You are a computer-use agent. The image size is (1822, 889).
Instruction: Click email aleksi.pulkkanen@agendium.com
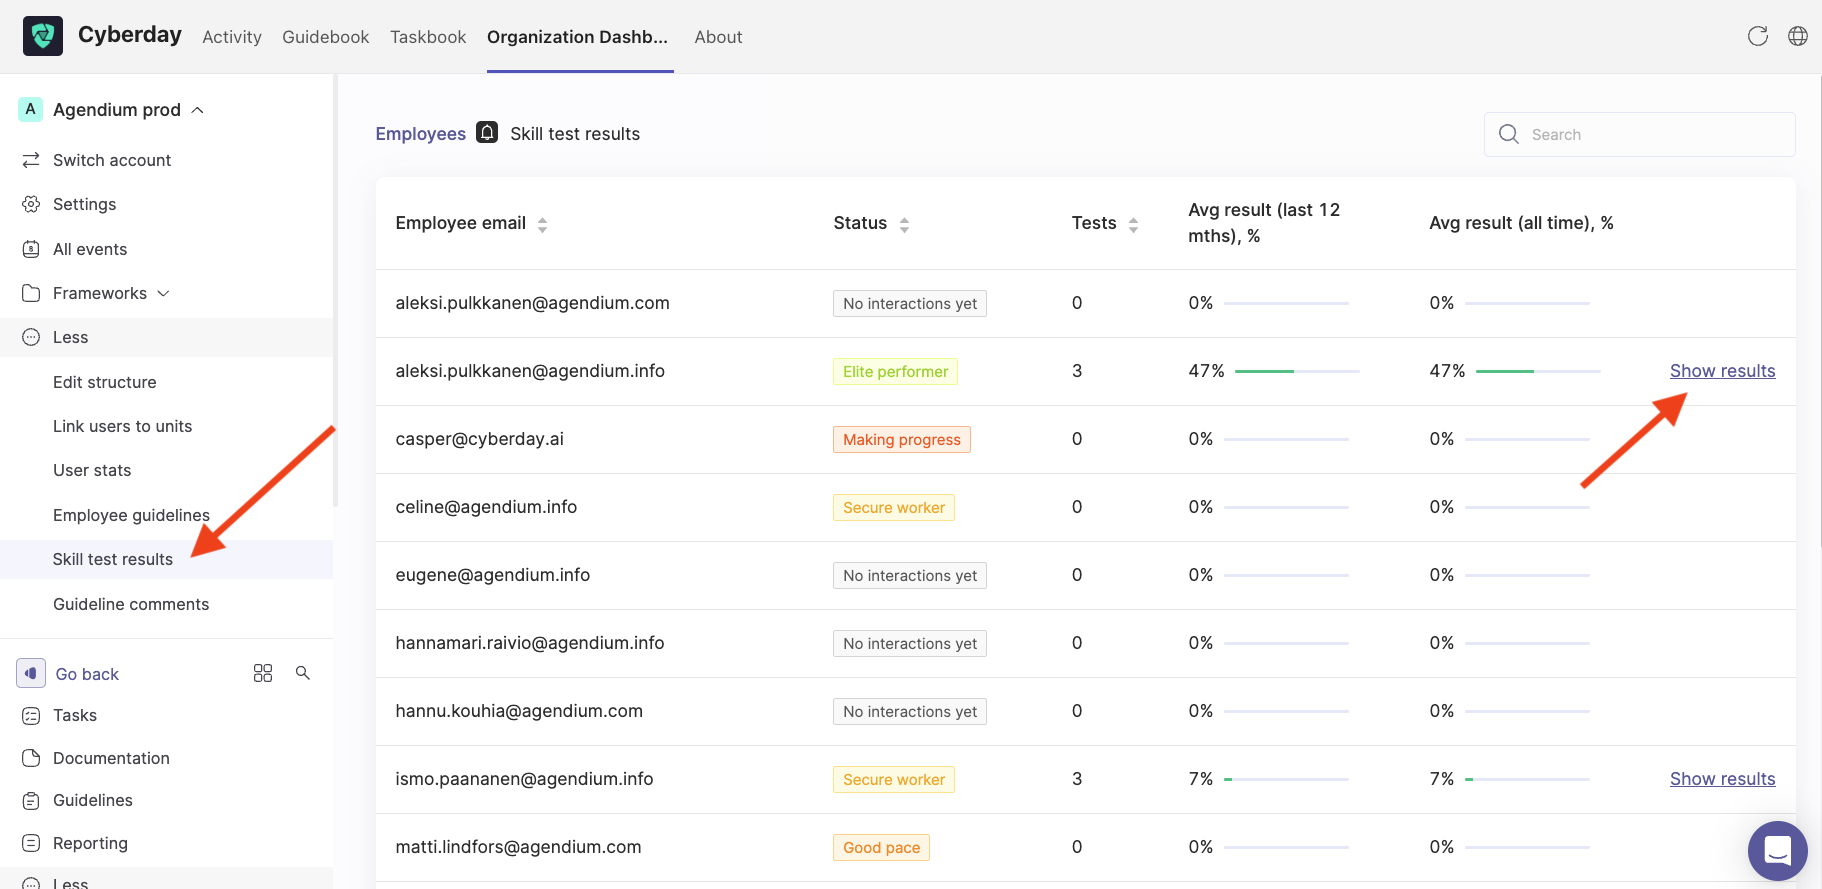[x=533, y=303]
